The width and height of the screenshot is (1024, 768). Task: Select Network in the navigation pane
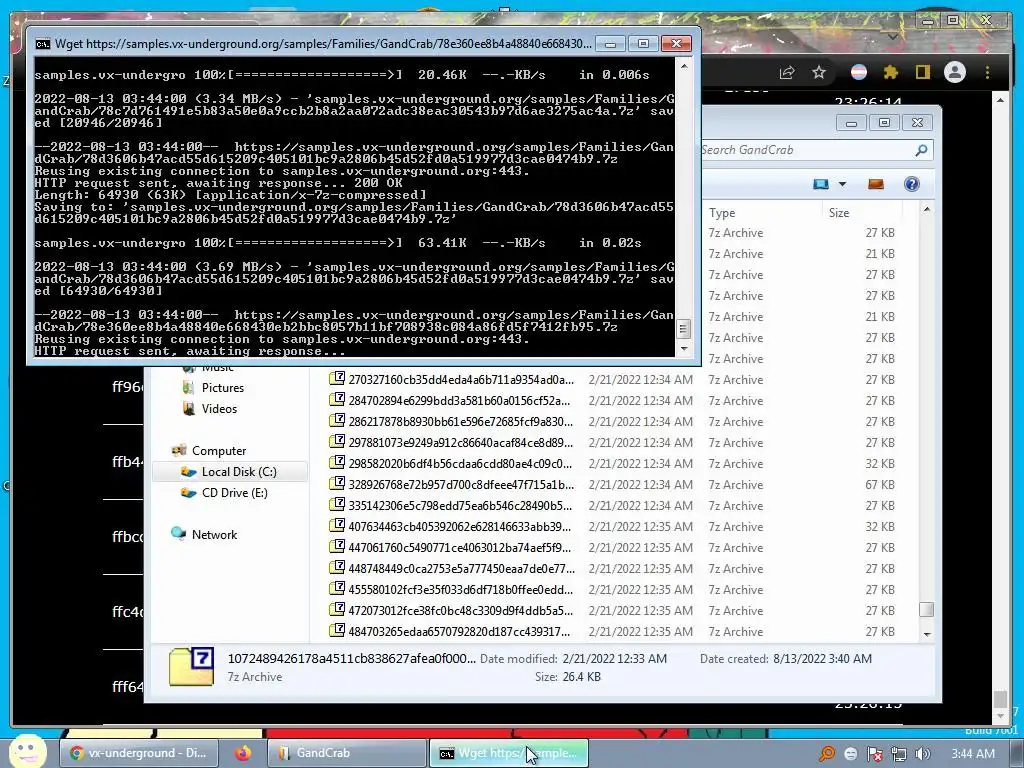click(x=214, y=535)
